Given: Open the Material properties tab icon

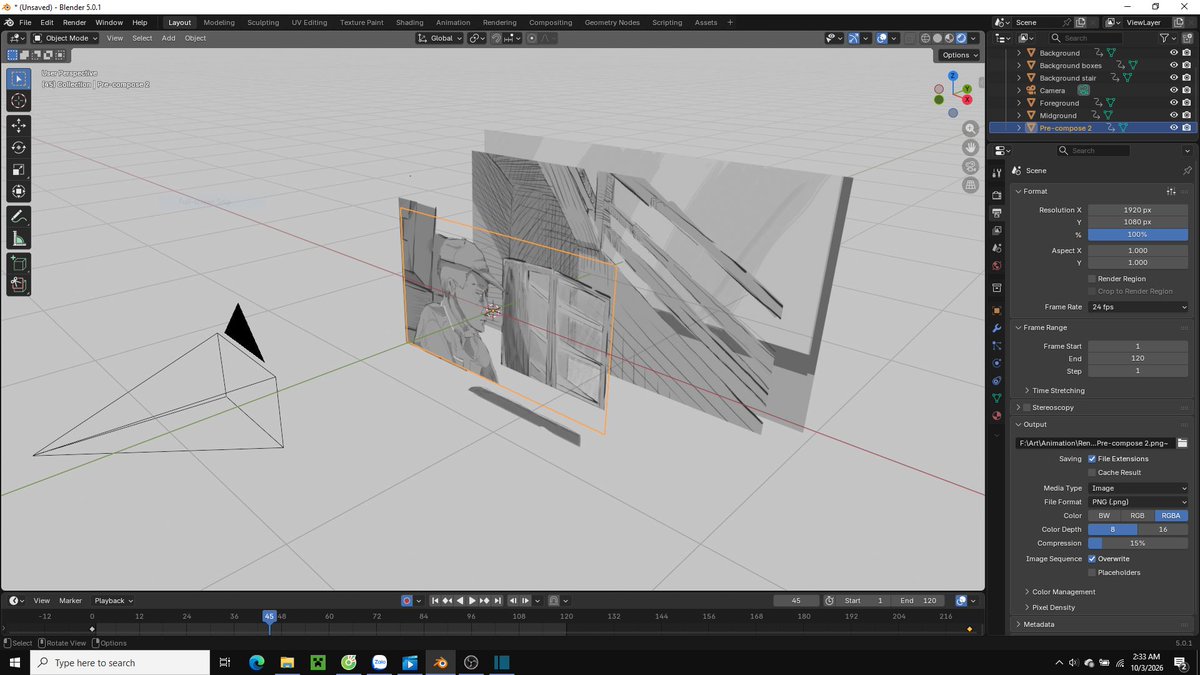Looking at the screenshot, I should (997, 415).
